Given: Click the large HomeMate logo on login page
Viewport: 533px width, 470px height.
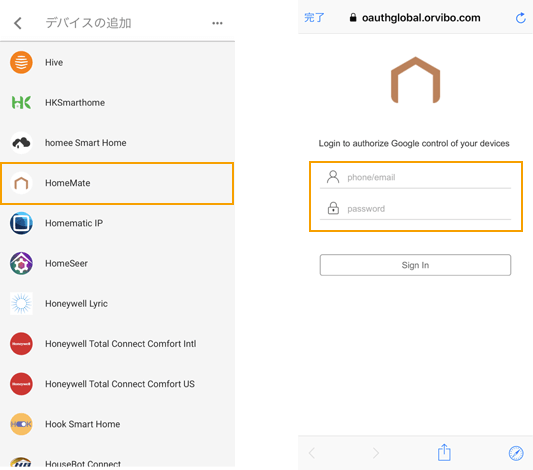Looking at the screenshot, I should [x=415, y=80].
